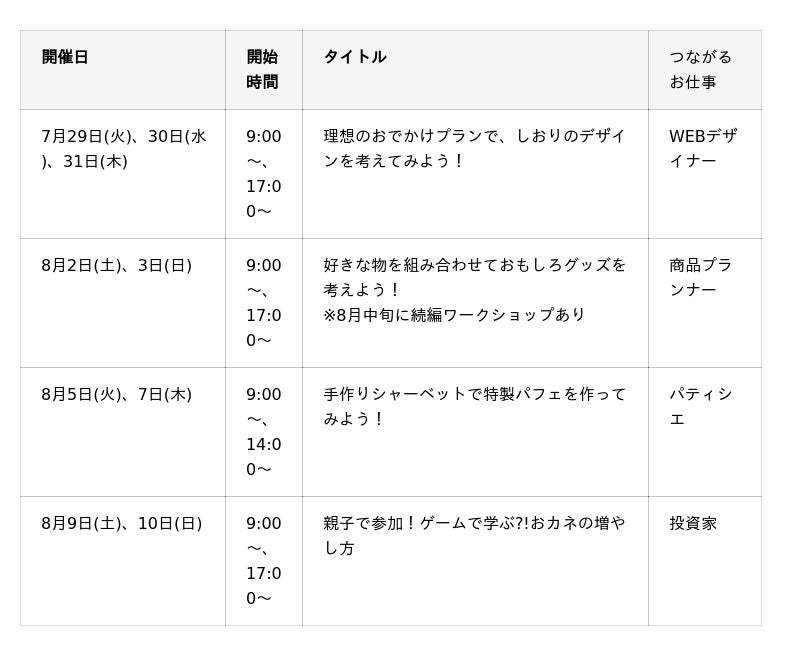Select the 8月2日(土)、3日(日) date cell

pos(116,265)
